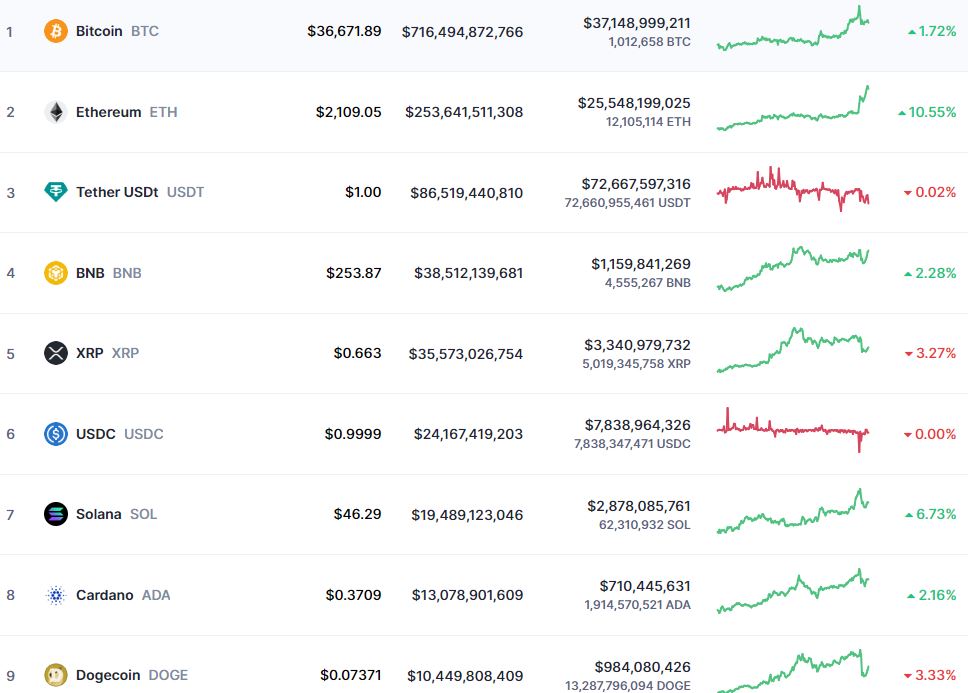Click market cap $253,641,511,308
Viewport: 968px width, 693px height.
(x=464, y=112)
